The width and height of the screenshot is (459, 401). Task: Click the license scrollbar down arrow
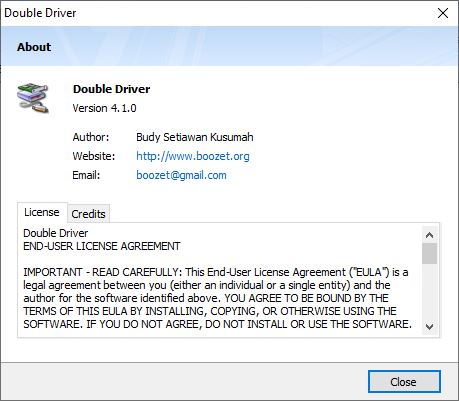[429, 326]
